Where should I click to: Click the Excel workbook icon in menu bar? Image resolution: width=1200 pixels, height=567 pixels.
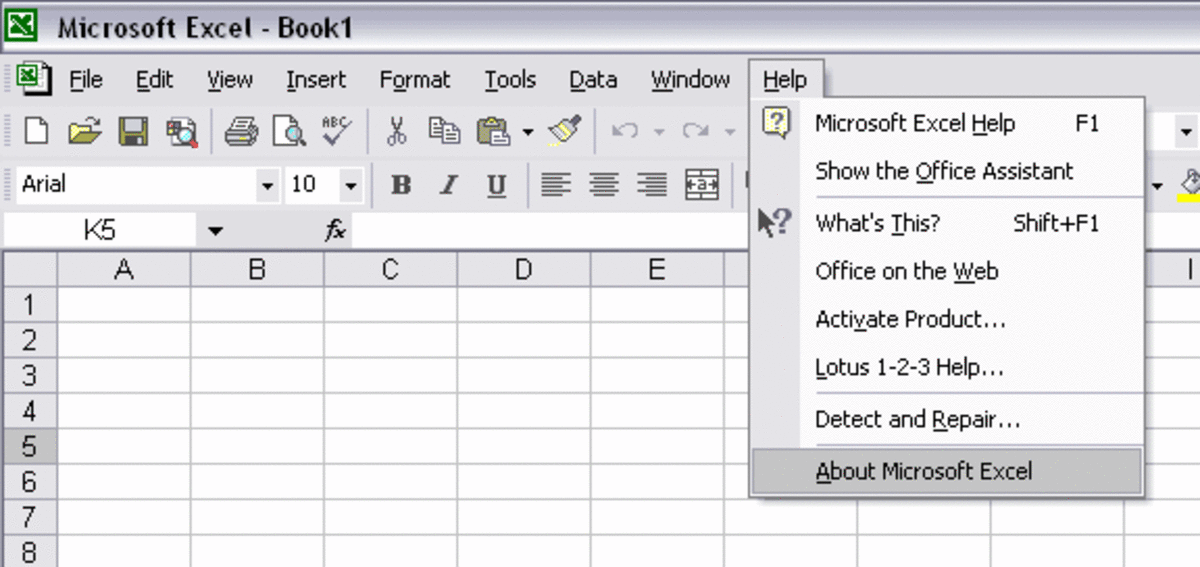click(35, 78)
